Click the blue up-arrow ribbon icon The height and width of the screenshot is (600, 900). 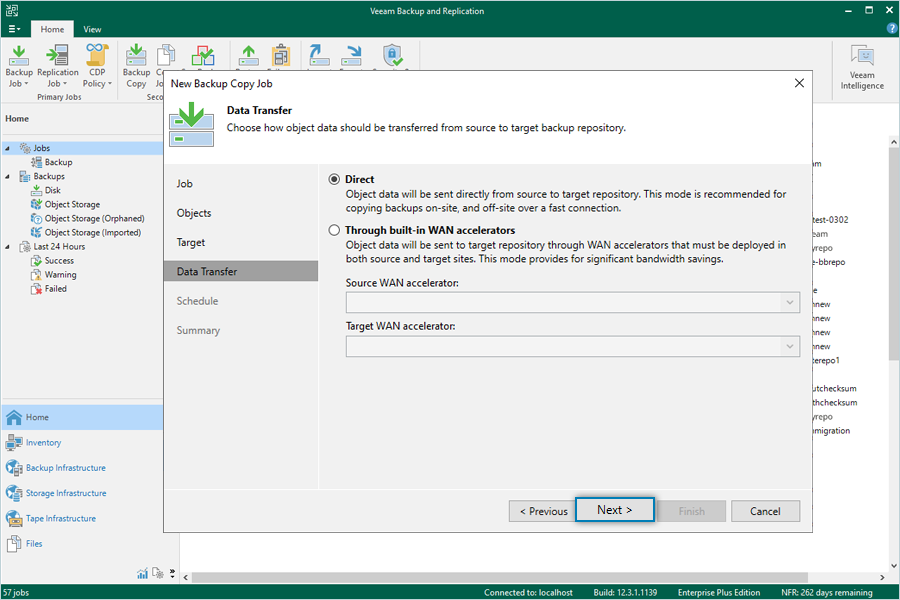[319, 56]
